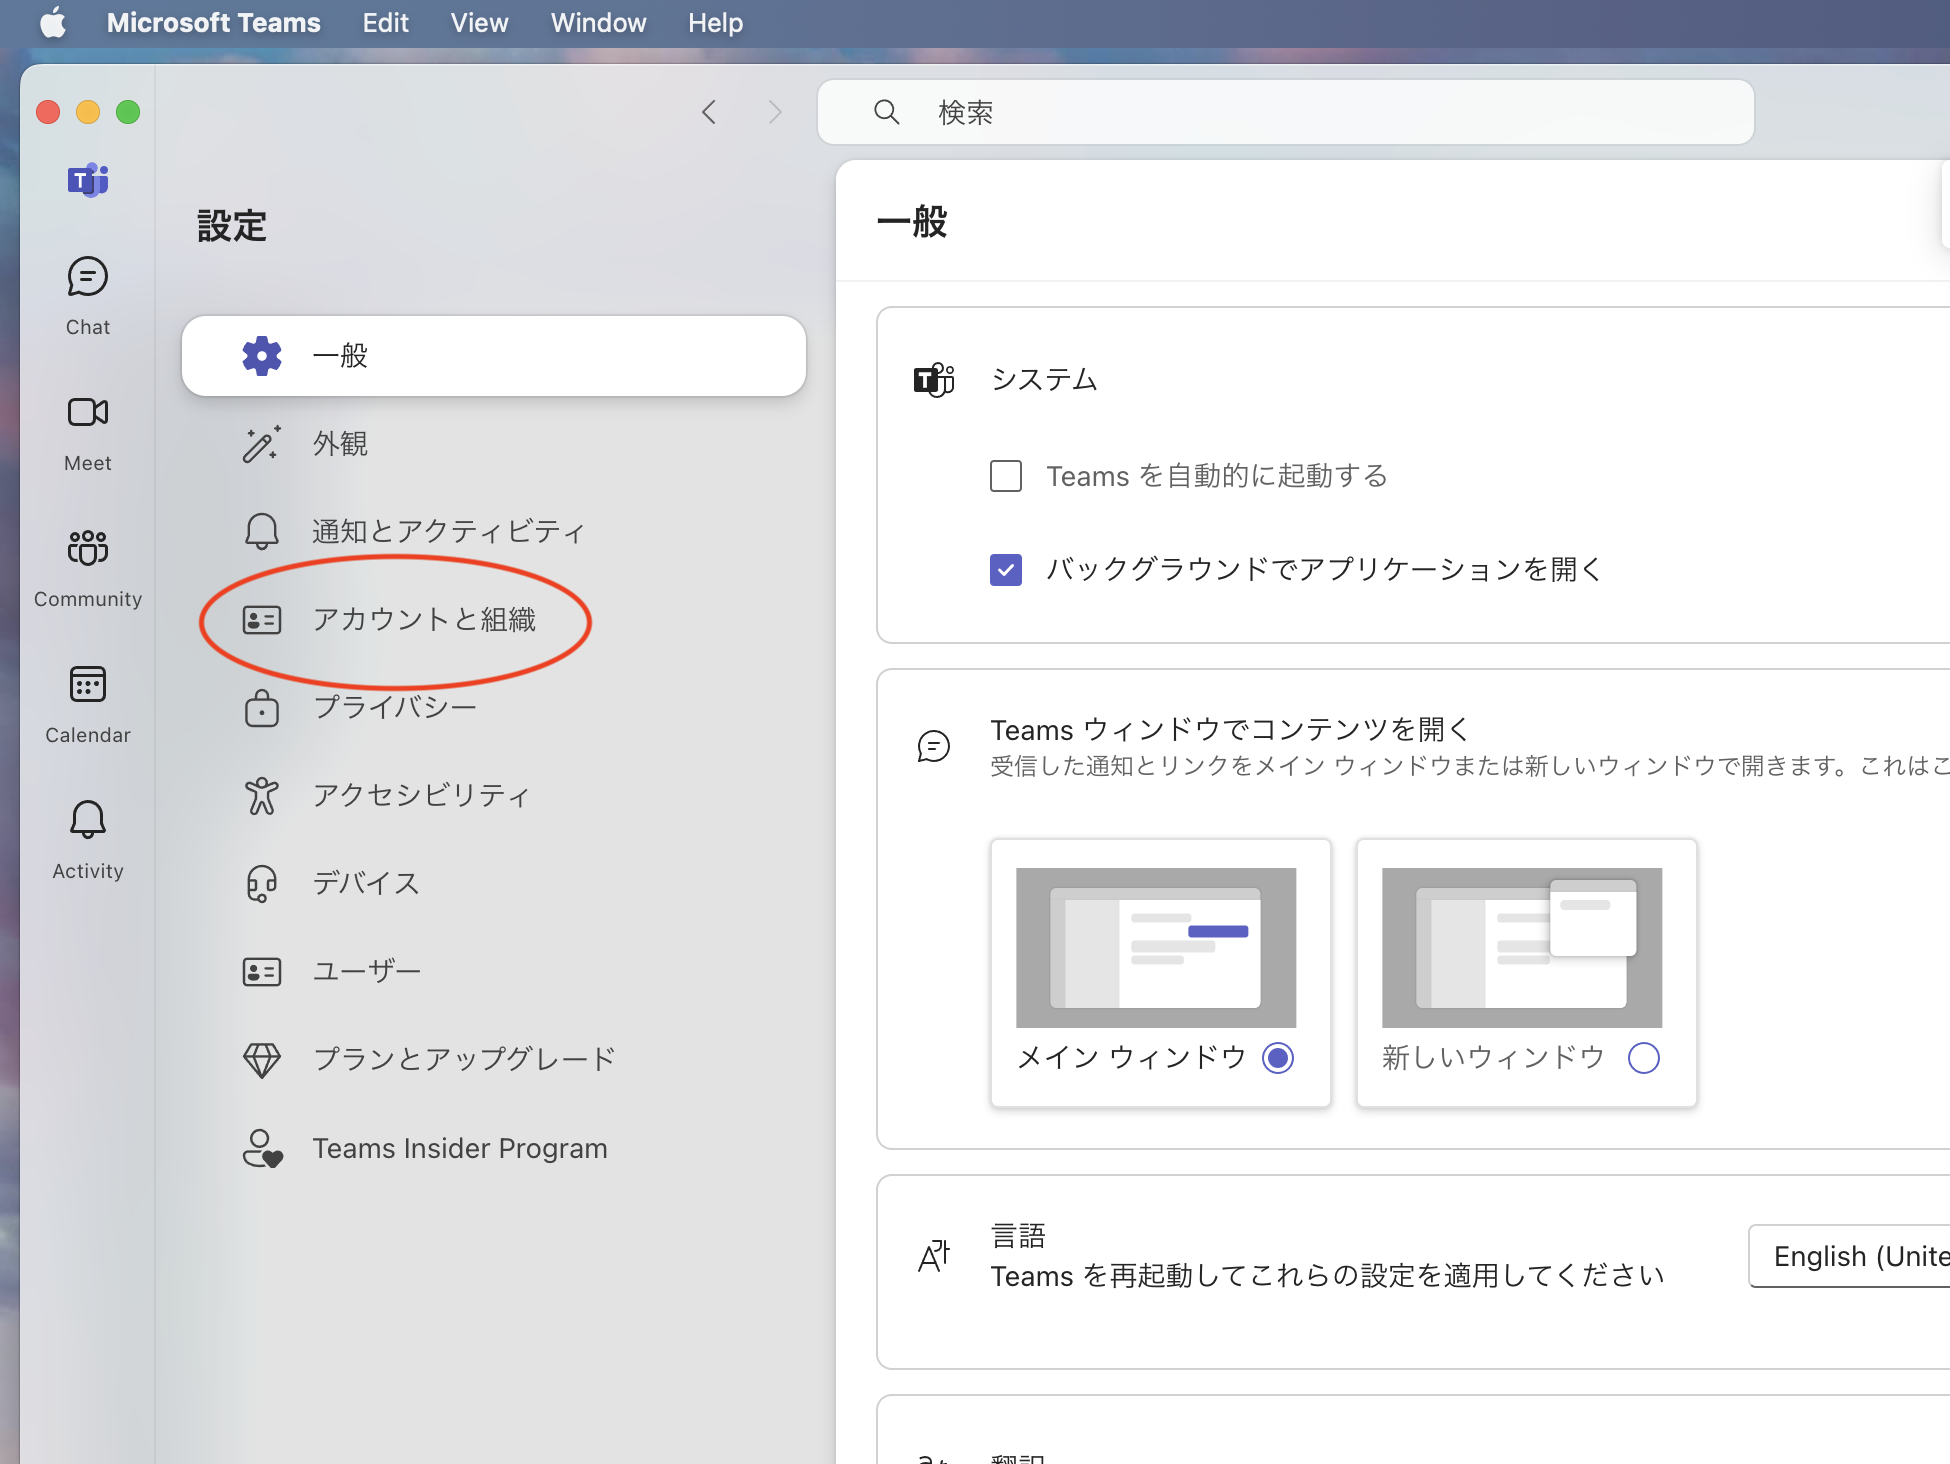Click accessibility figure icon for アクセシビリティ
The image size is (1950, 1464).
click(262, 796)
